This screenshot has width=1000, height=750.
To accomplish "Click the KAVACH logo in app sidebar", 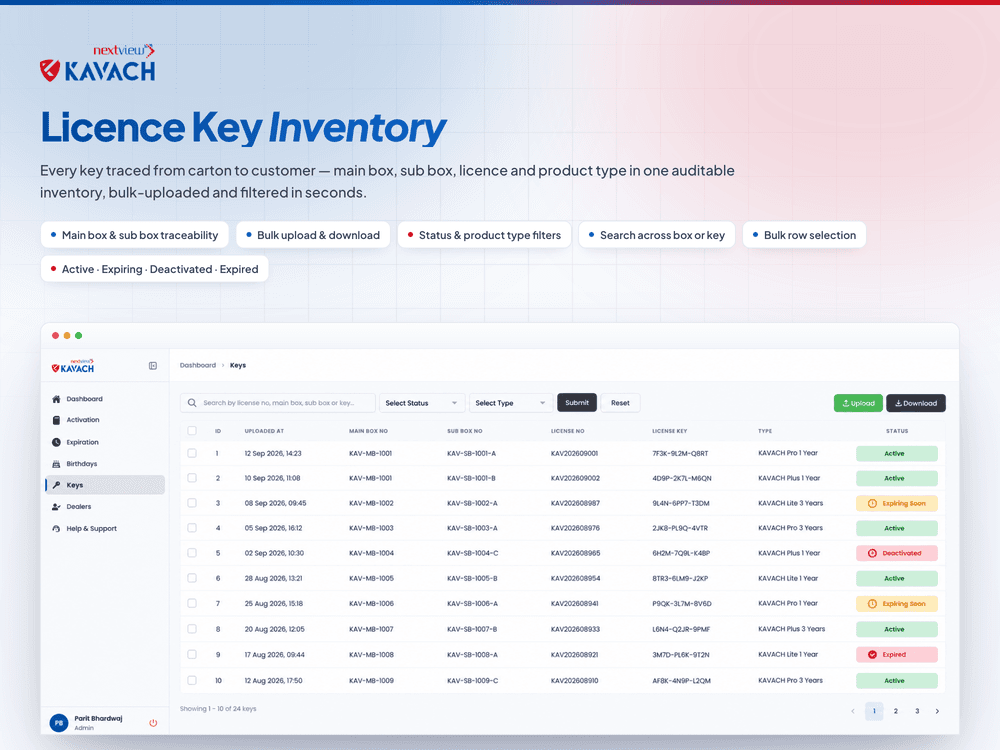I will (73, 366).
